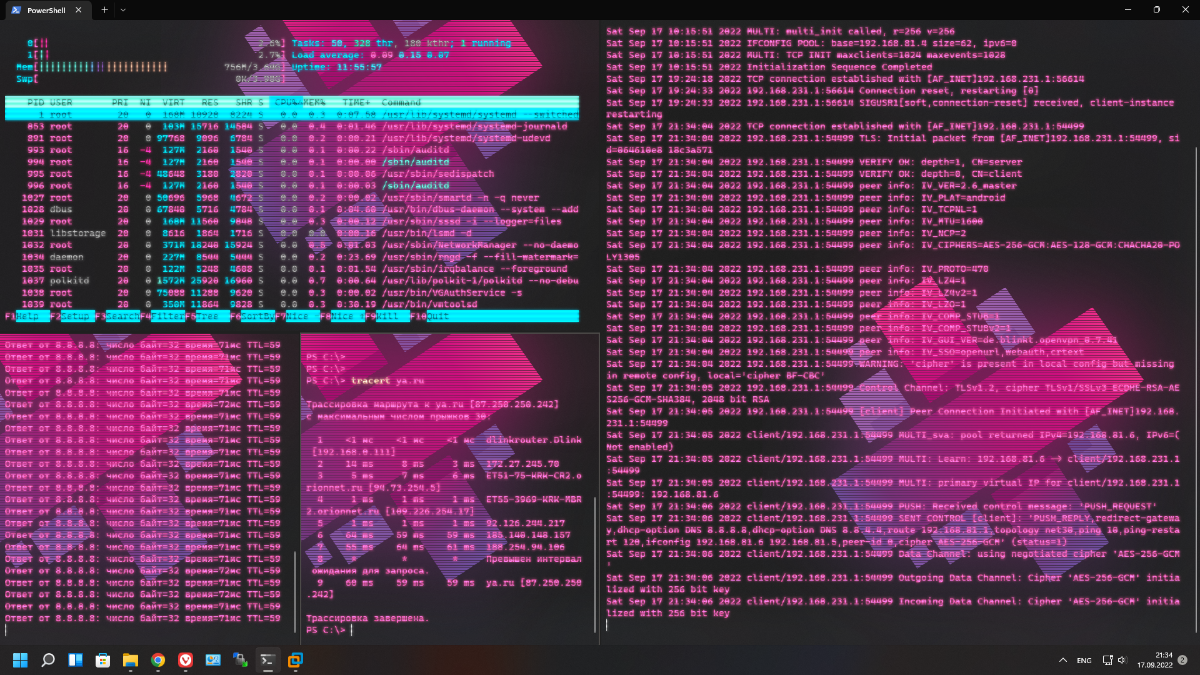The height and width of the screenshot is (675, 1200).
Task: Launch Microsoft Store from the taskbar
Action: coord(102,660)
